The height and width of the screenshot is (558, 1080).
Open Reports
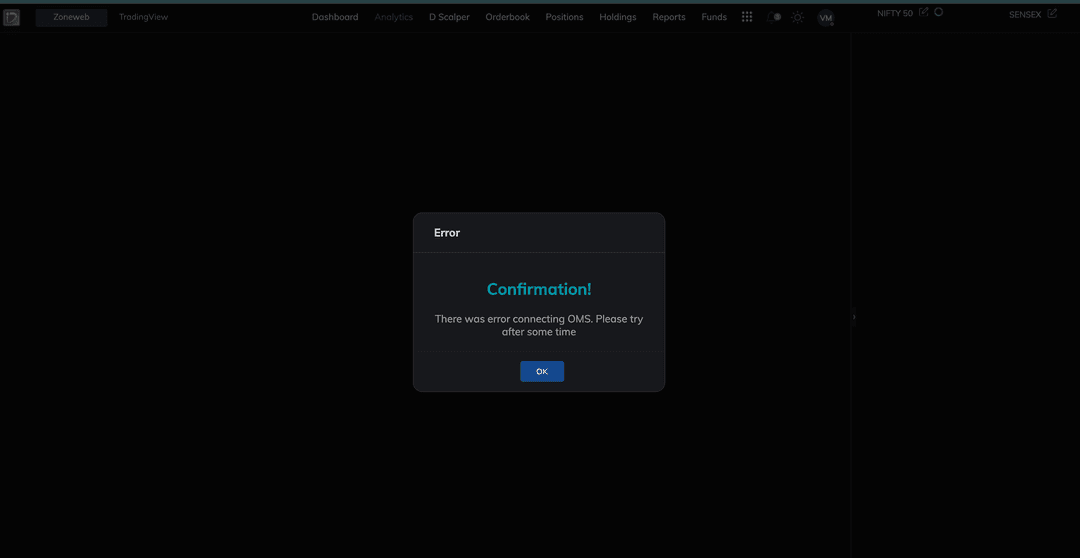coord(669,17)
